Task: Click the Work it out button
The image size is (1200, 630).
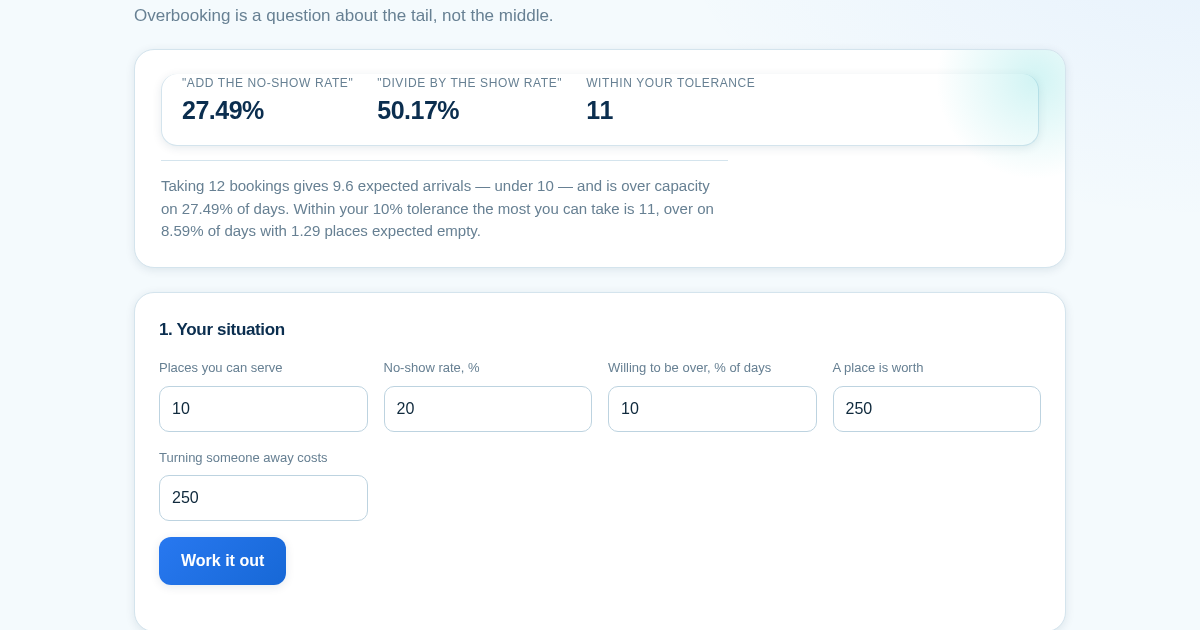Action: [222, 561]
